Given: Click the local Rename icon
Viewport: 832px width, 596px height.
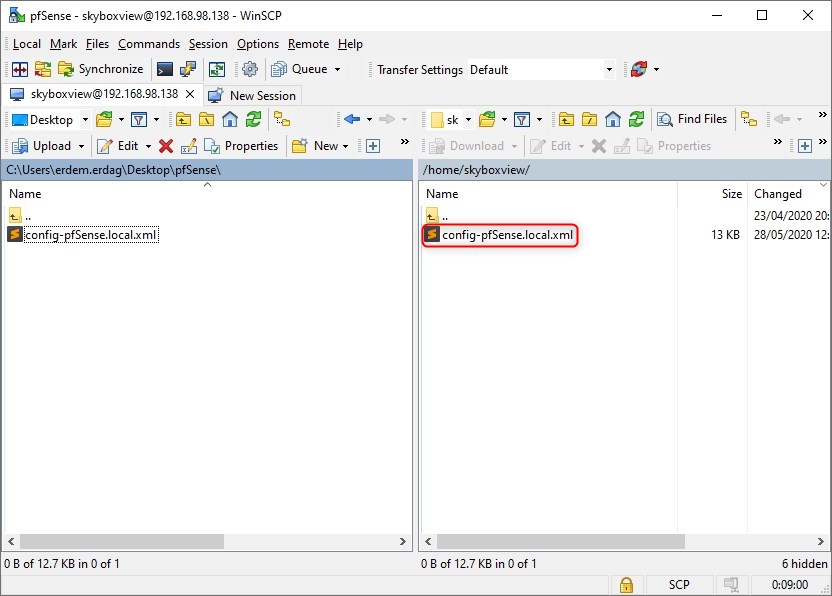Looking at the screenshot, I should tap(189, 146).
